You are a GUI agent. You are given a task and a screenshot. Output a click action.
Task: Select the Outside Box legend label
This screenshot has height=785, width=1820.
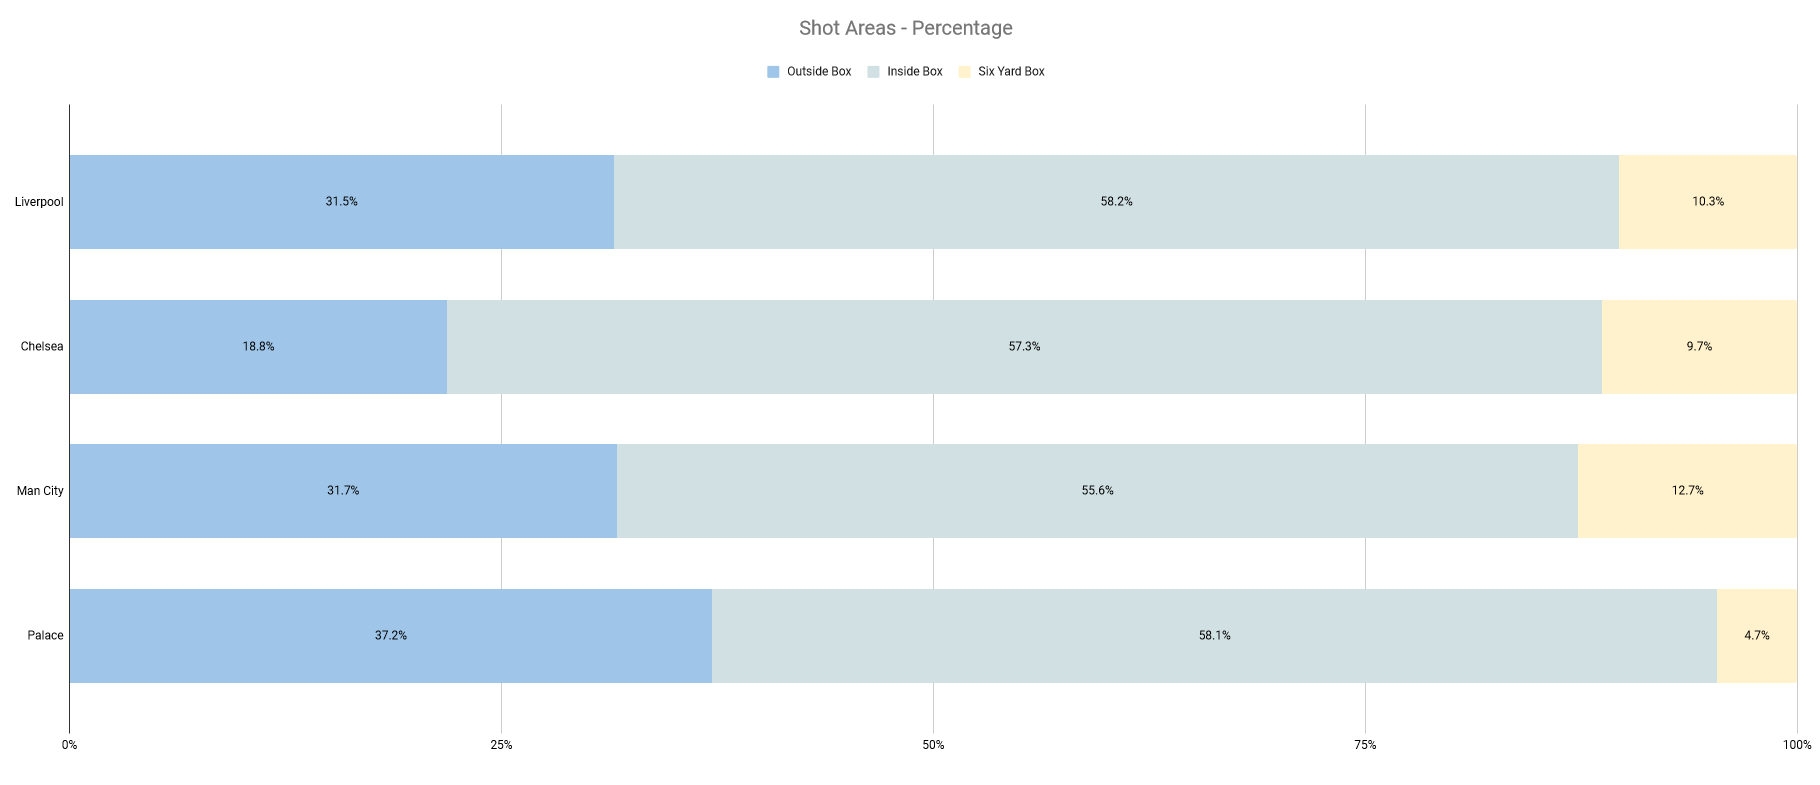[819, 72]
